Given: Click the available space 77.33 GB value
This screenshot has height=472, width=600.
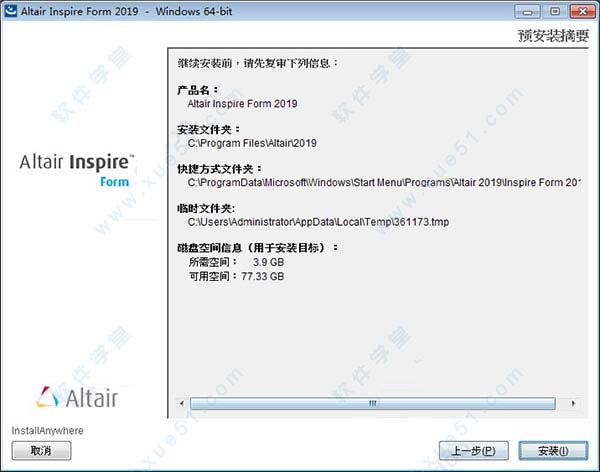Looking at the screenshot, I should click(x=262, y=276).
